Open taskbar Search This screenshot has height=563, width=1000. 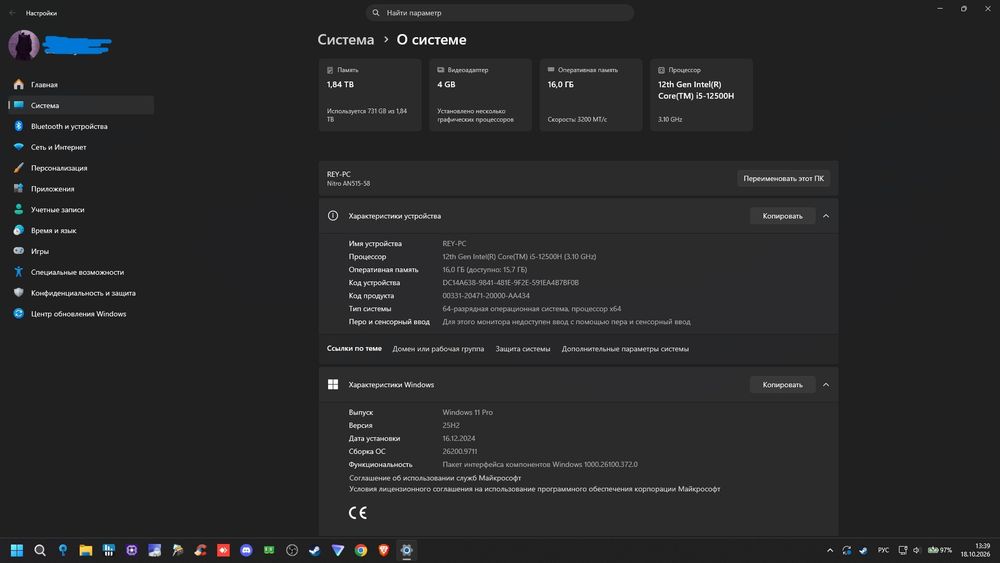pyautogui.click(x=40, y=550)
